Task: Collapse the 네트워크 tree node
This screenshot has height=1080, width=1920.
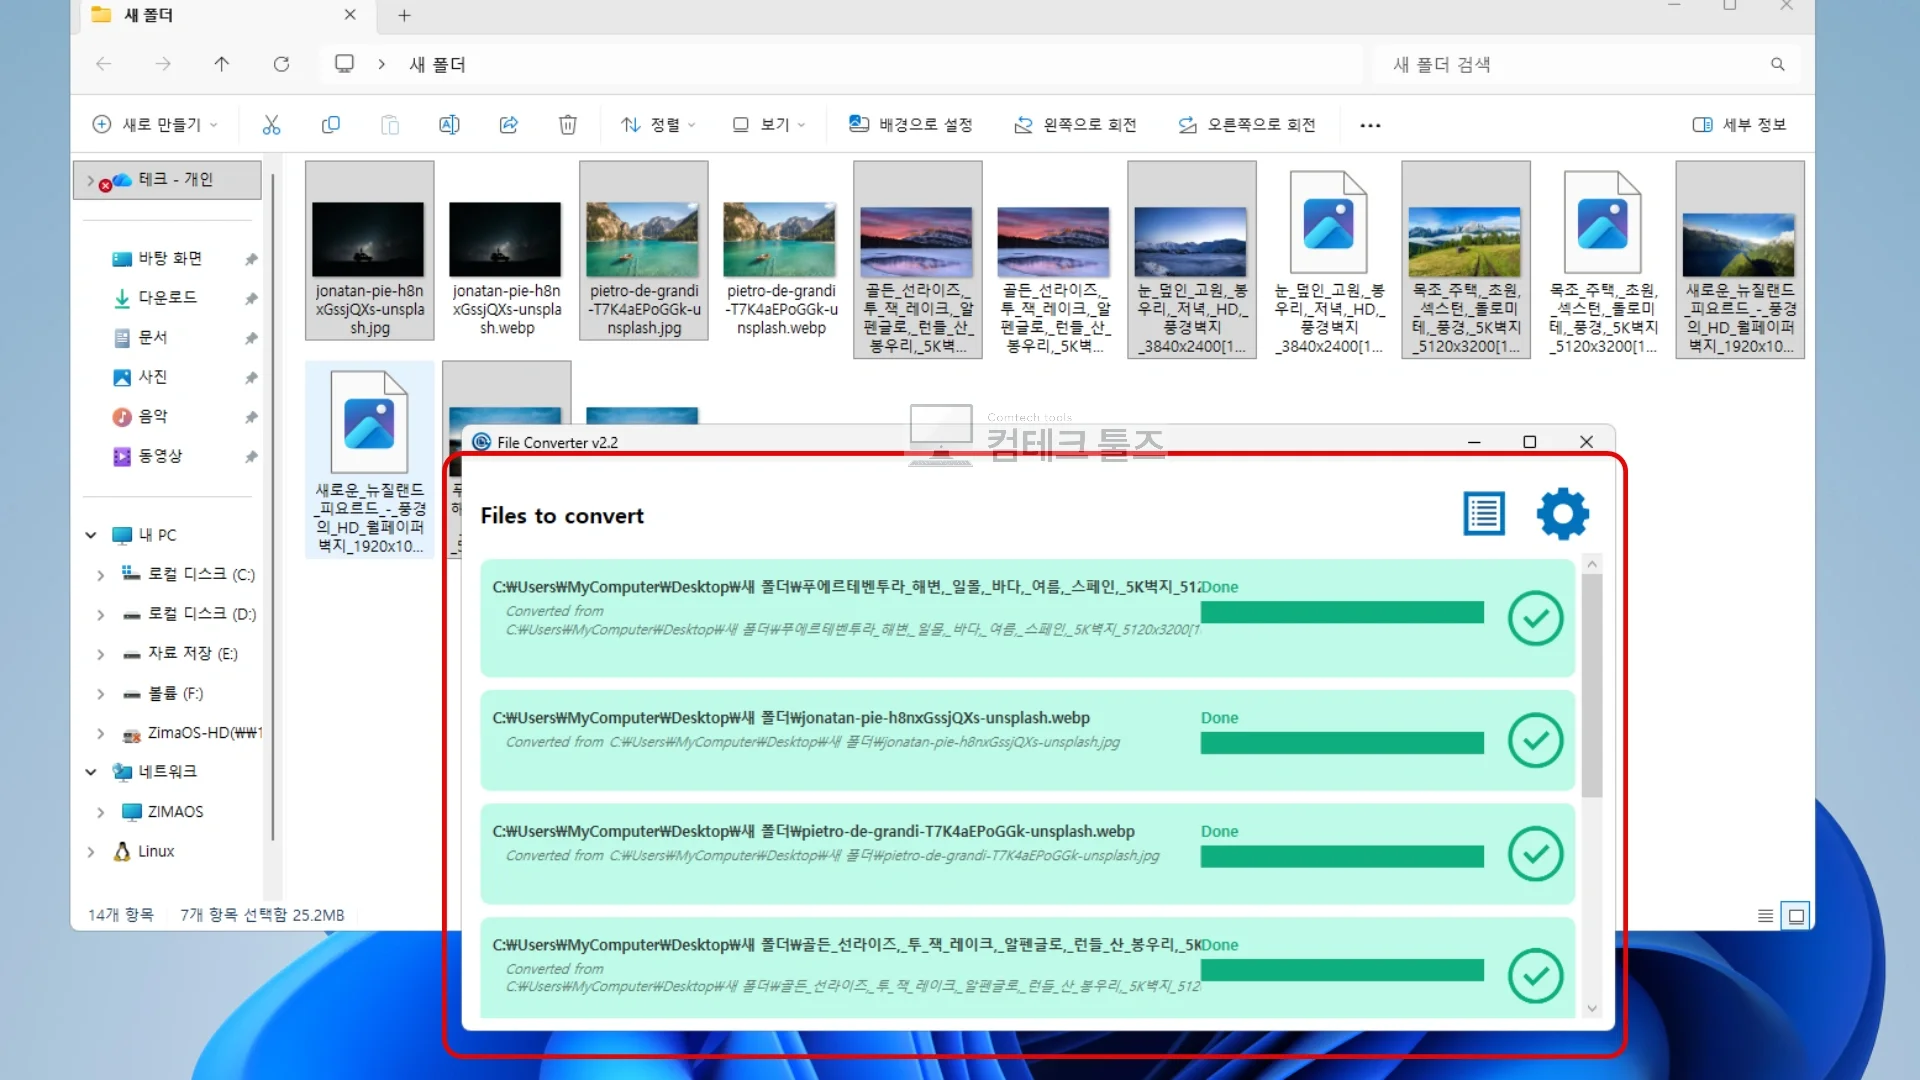Action: 91,772
